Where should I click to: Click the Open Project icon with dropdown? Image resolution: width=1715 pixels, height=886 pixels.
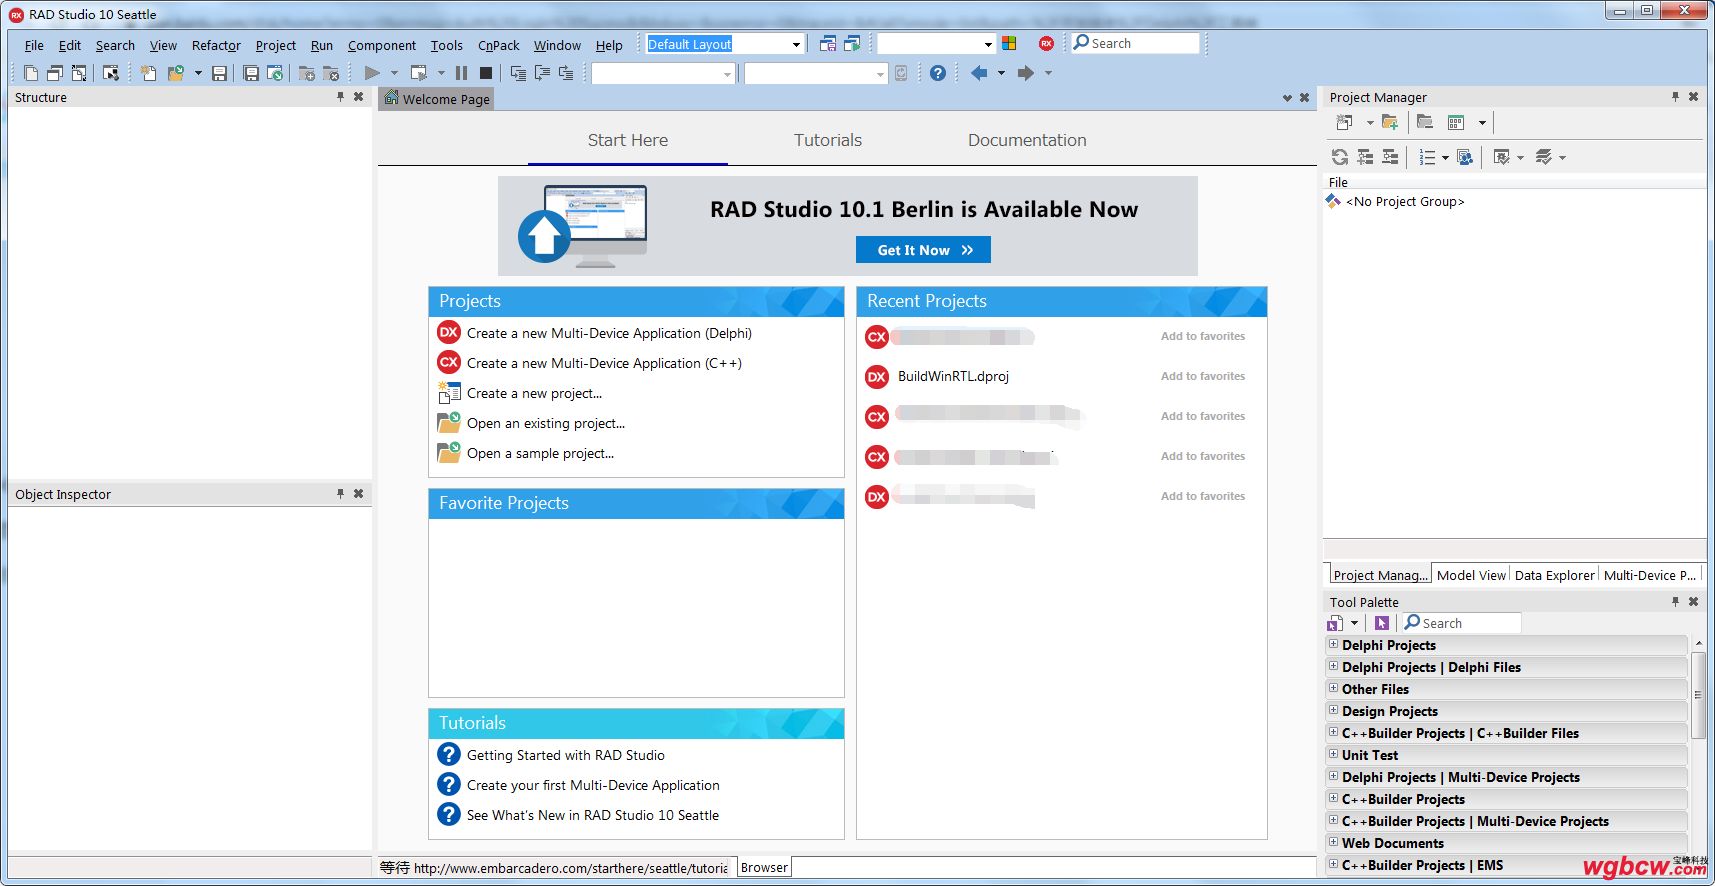[x=176, y=73]
